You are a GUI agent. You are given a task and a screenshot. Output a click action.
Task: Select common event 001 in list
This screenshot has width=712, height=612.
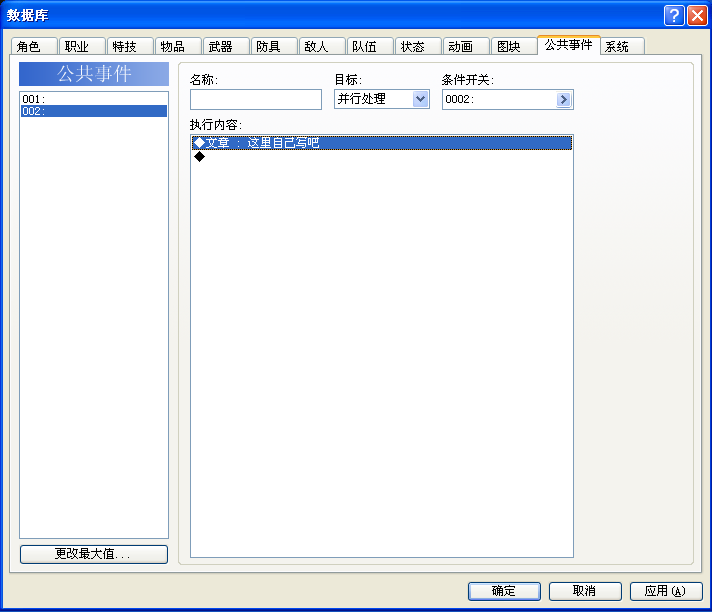pos(94,99)
